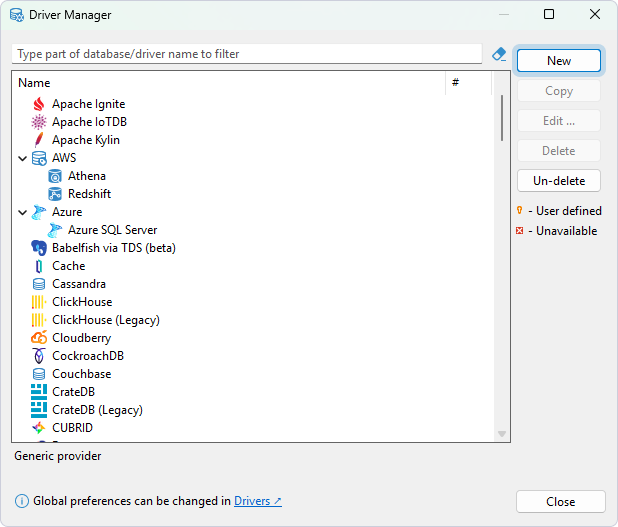The height and width of the screenshot is (527, 618).
Task: Select the ClickHouse (Legacy) driver
Action: 106,320
